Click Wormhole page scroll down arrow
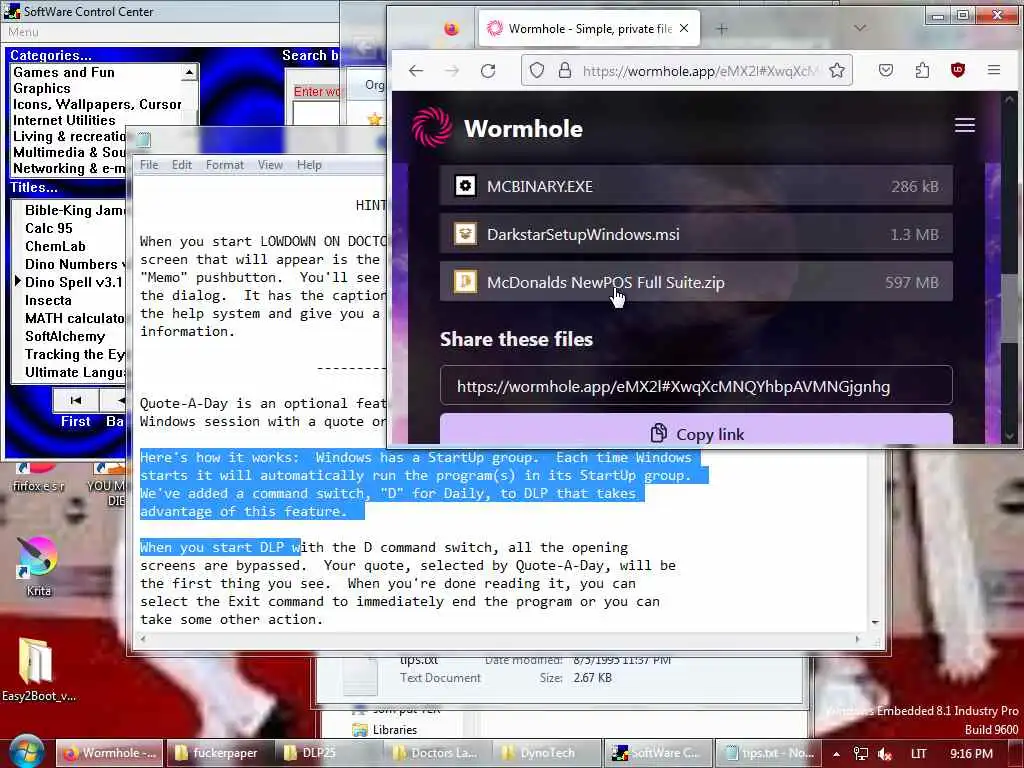The height and width of the screenshot is (768, 1024). (x=1009, y=436)
